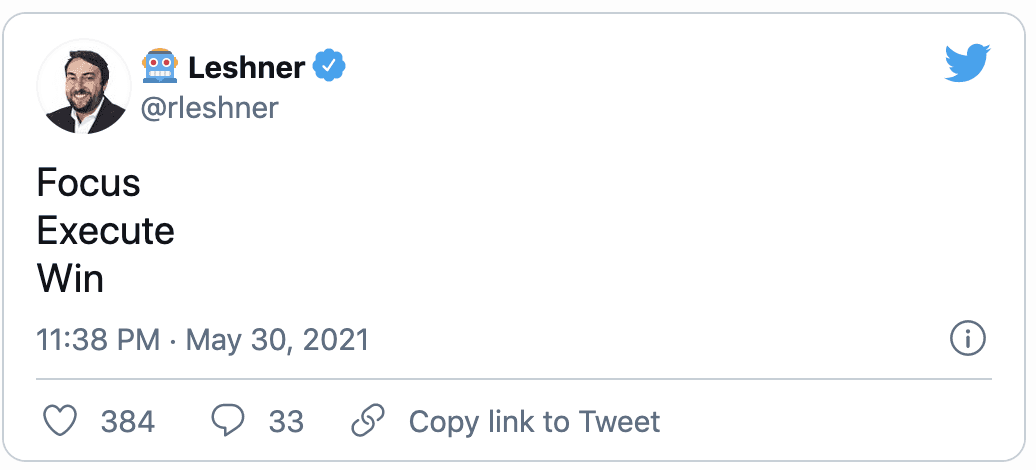Click the May 30, 2021 date

(x=277, y=340)
